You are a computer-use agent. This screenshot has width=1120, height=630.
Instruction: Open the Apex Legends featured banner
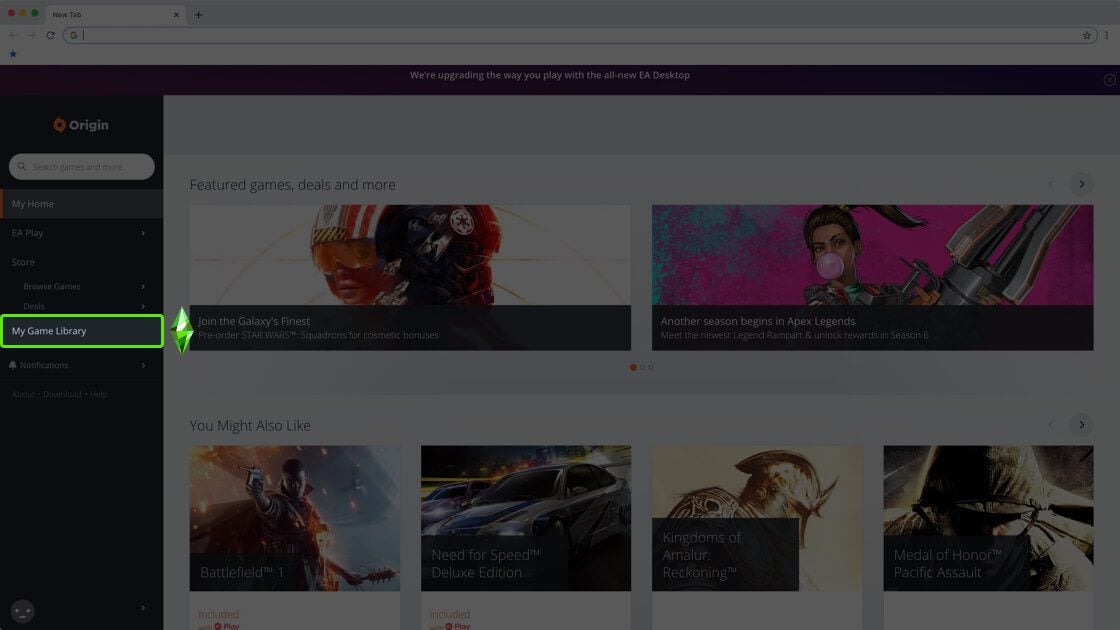(872, 278)
